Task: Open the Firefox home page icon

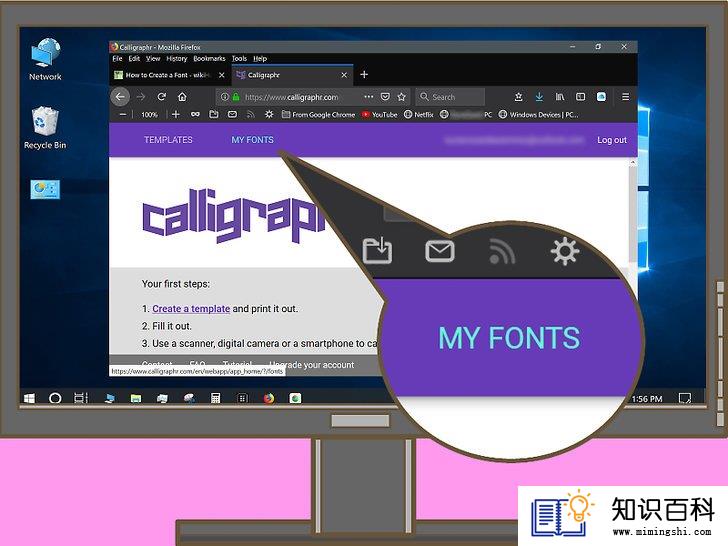Action: click(x=182, y=97)
